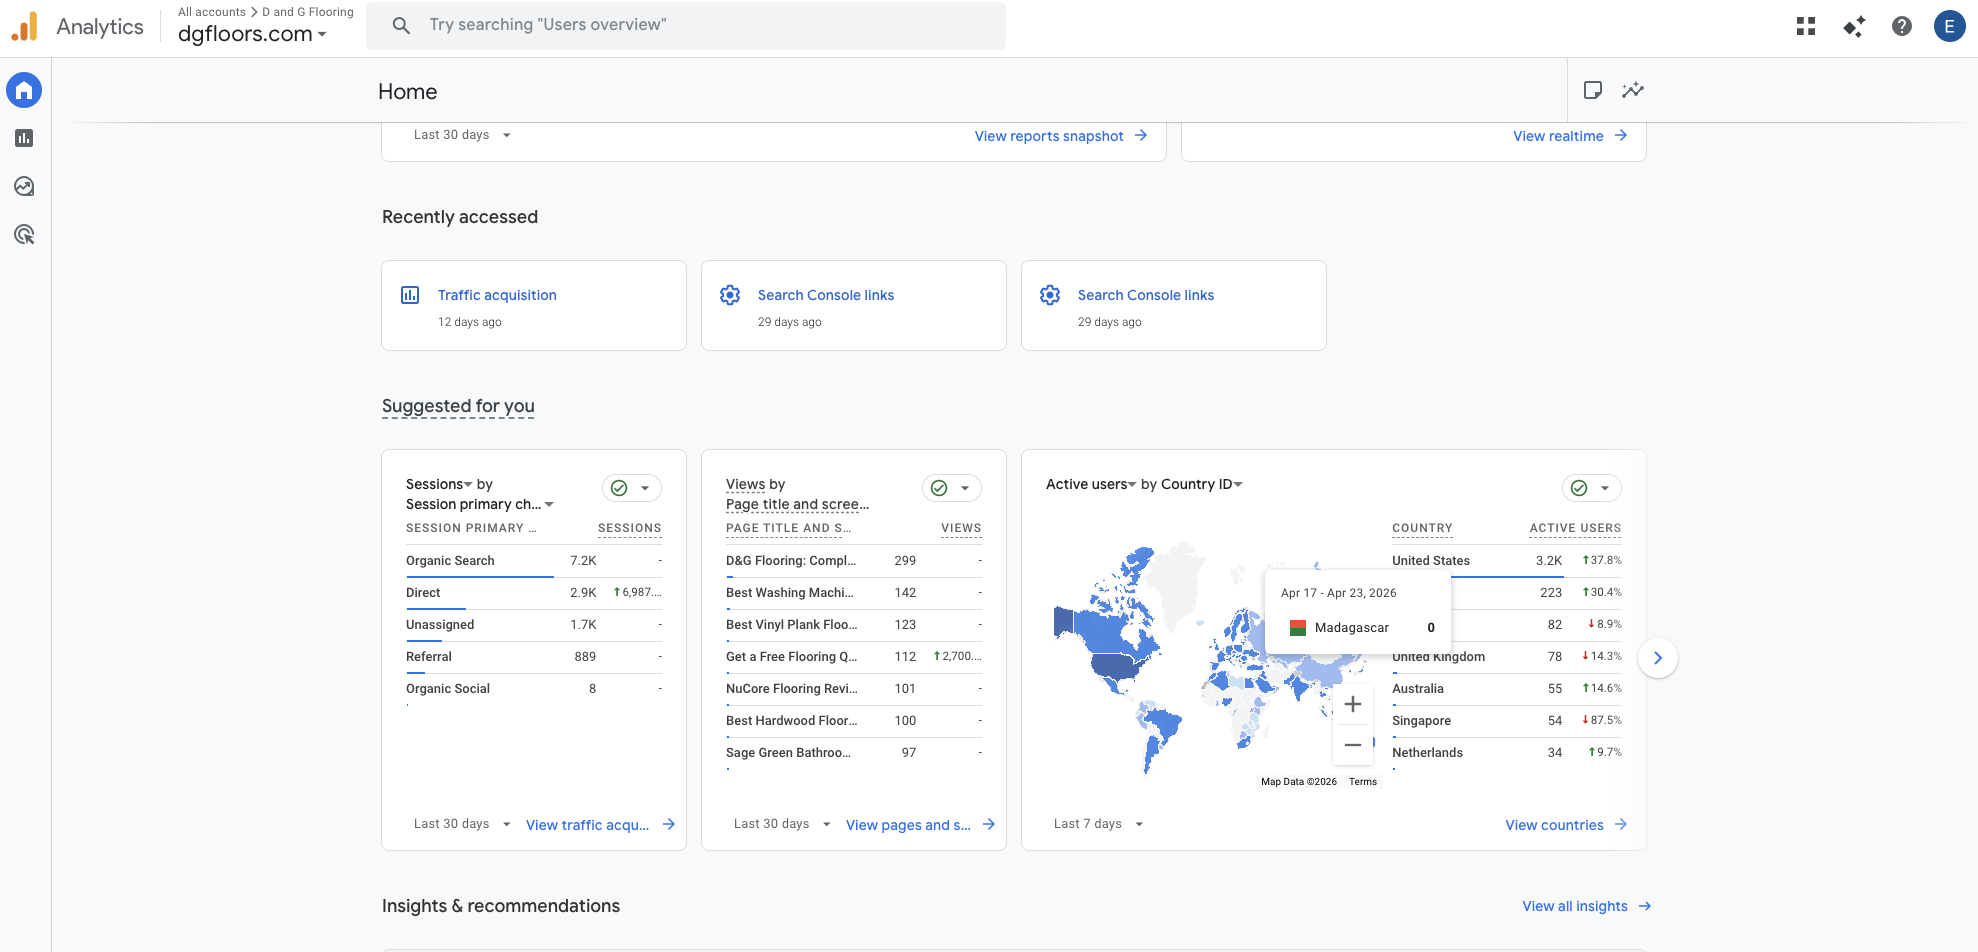Screen dimensions: 1978x952
Task: Open the All accounts breadcrumb
Action: point(210,11)
